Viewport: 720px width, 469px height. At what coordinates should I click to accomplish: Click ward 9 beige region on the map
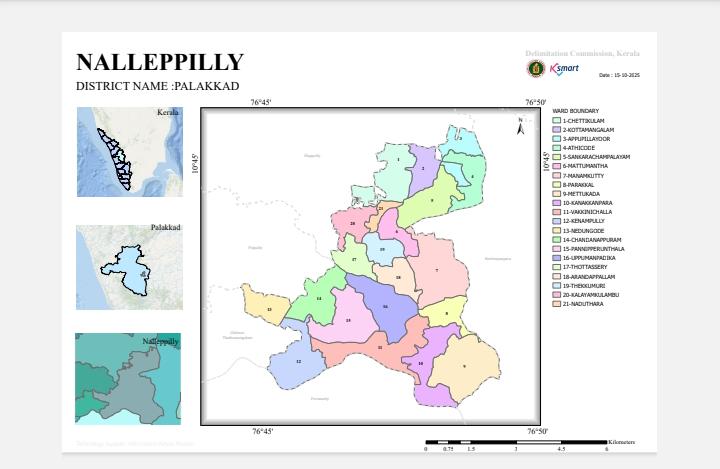coord(465,367)
